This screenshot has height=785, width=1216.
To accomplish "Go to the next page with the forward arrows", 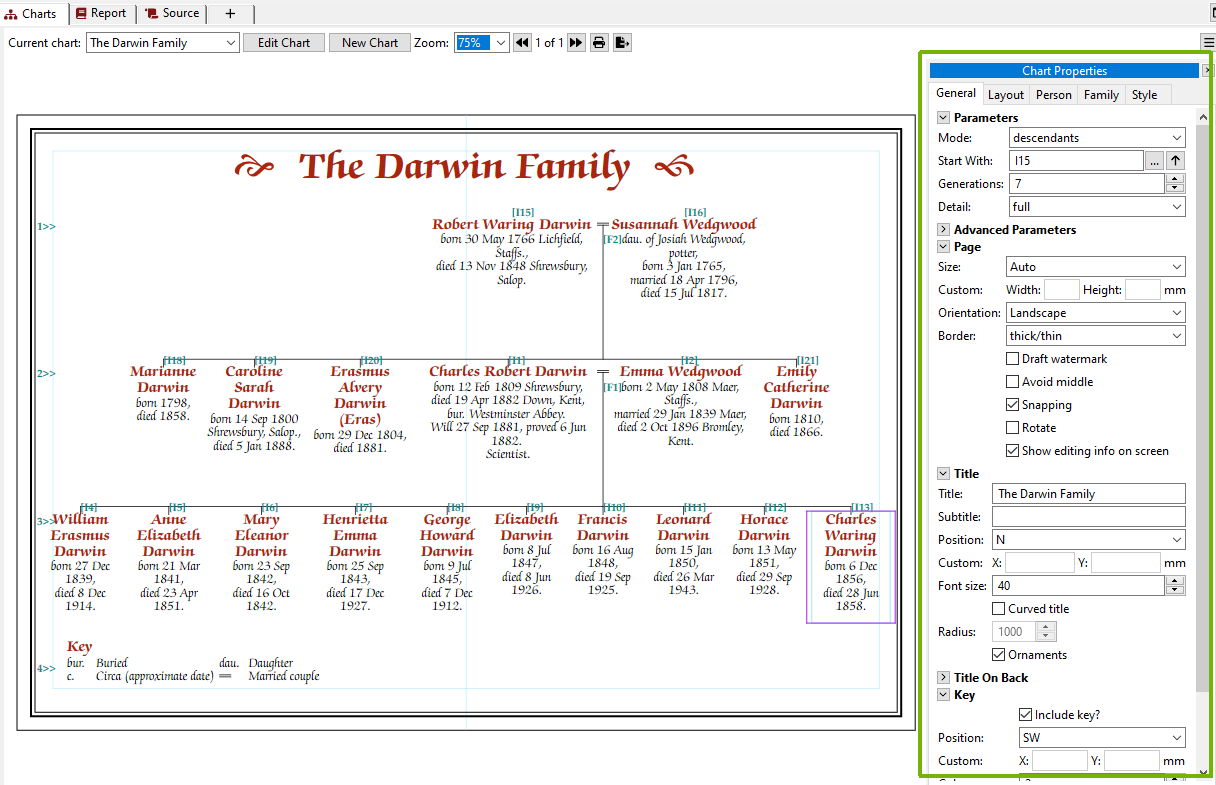I will click(x=576, y=43).
